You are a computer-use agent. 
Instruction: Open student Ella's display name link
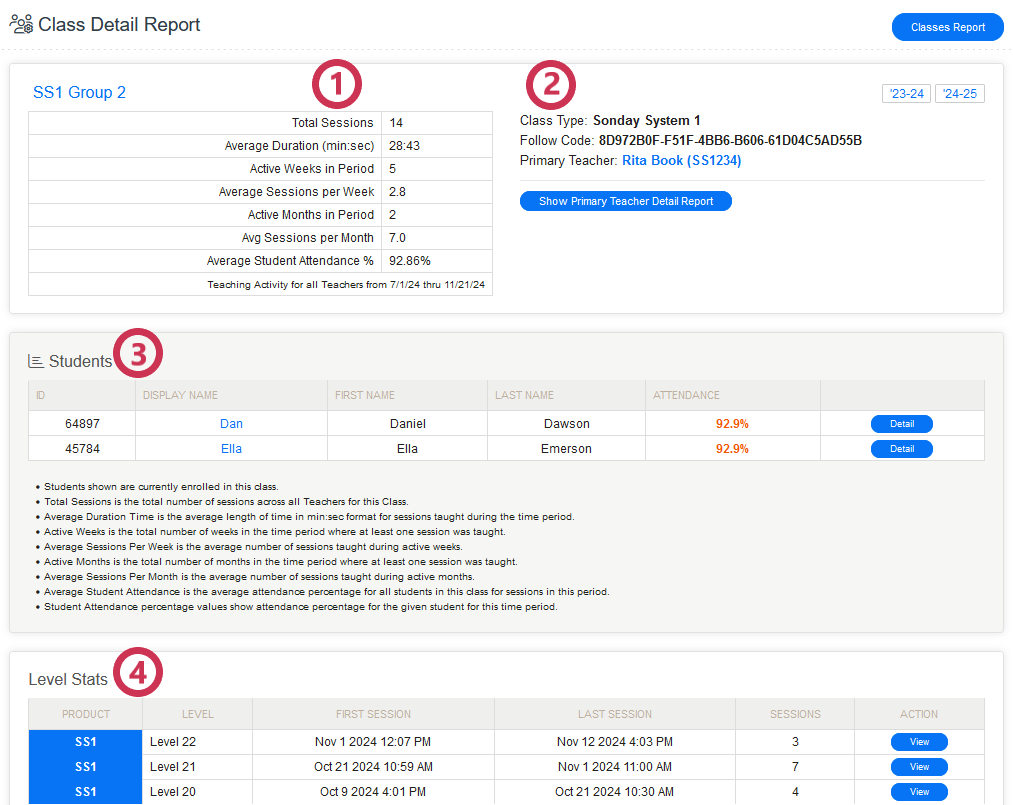click(231, 449)
